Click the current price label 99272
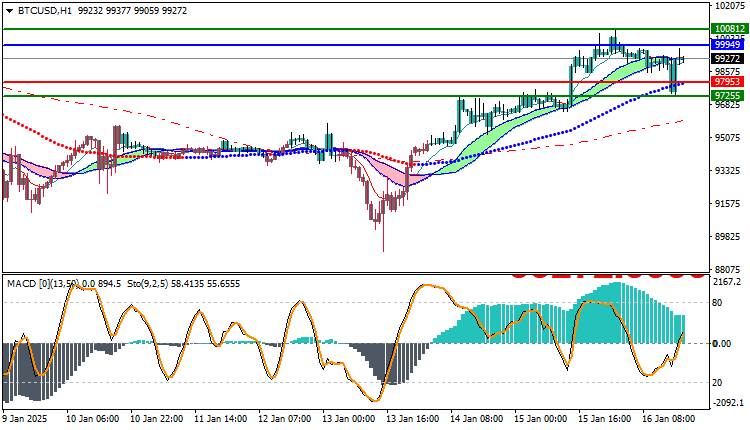 [x=728, y=58]
